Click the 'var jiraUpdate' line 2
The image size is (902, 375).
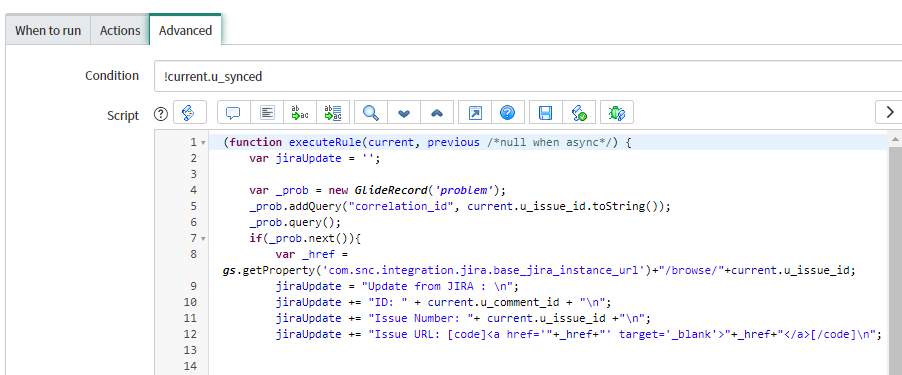pyautogui.click(x=315, y=158)
